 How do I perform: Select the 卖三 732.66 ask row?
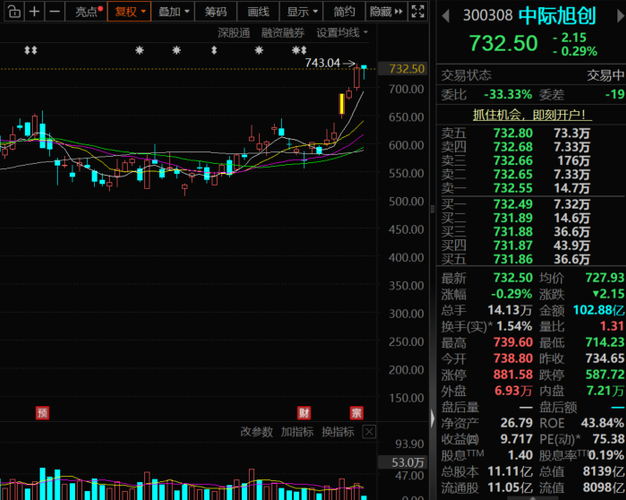[x=531, y=161]
